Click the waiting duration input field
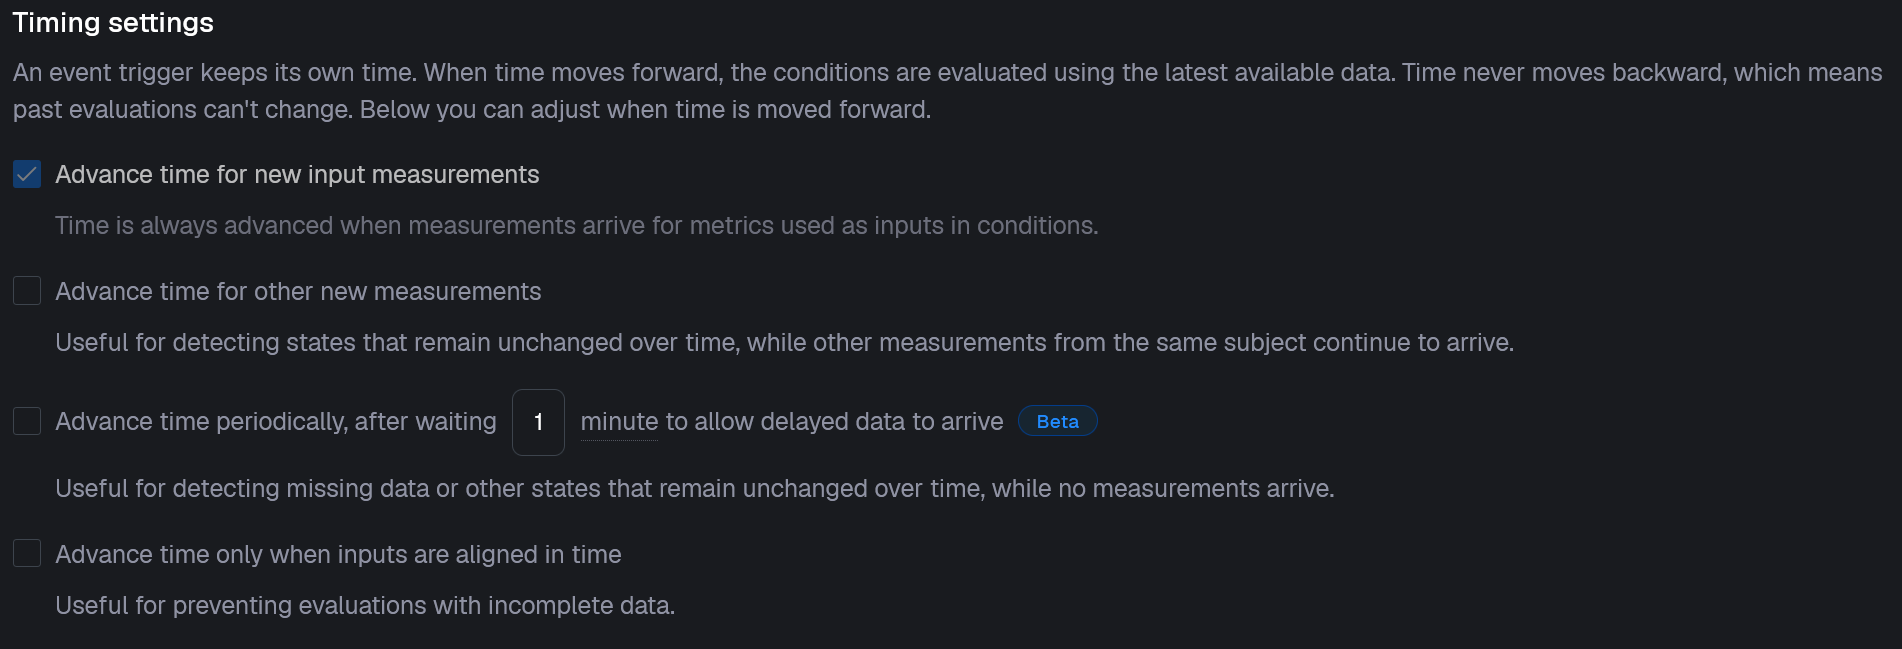The width and height of the screenshot is (1902, 649). (x=538, y=421)
